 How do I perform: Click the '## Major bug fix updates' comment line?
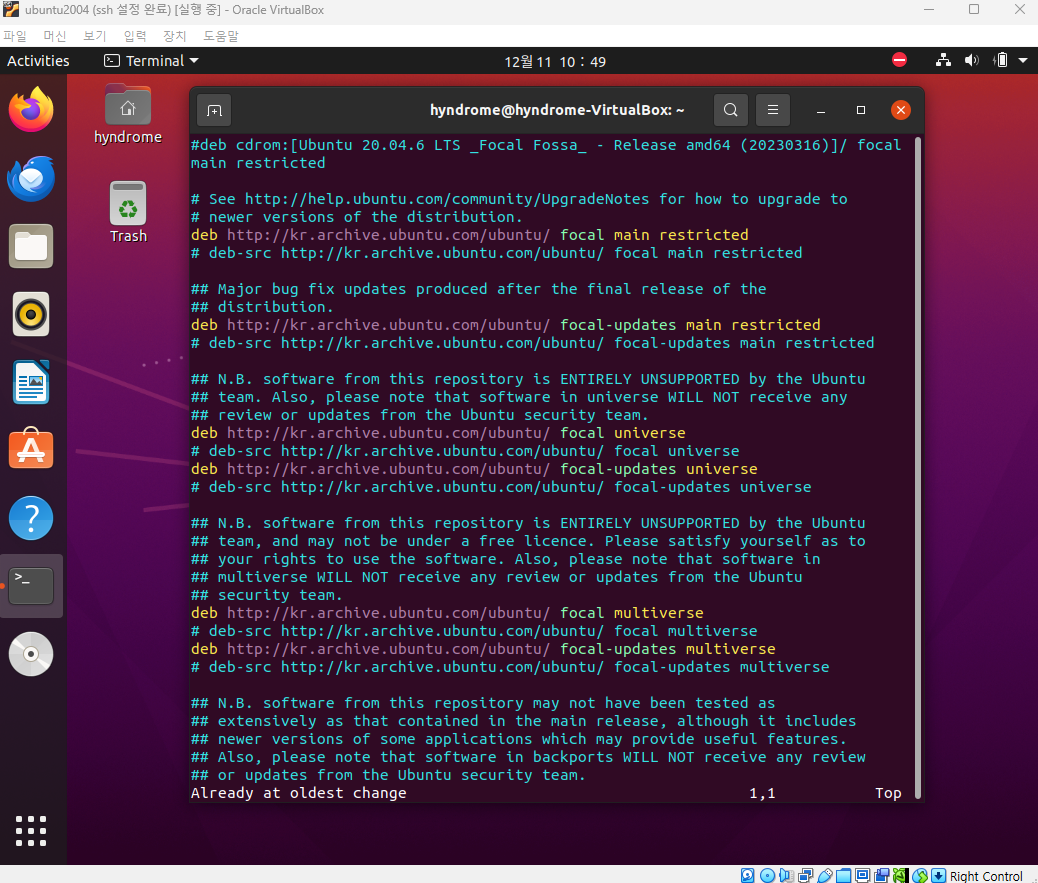click(479, 289)
